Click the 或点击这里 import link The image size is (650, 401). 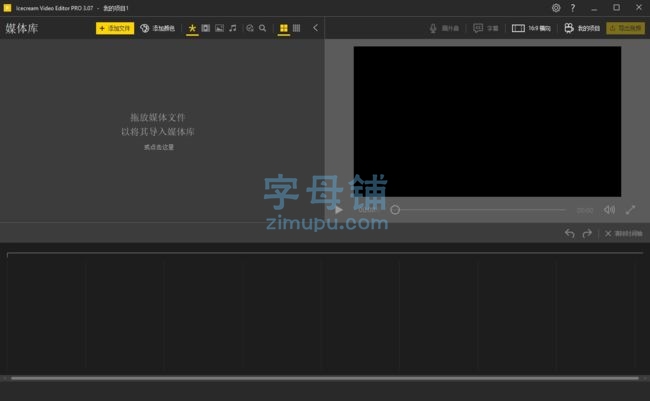click(159, 147)
